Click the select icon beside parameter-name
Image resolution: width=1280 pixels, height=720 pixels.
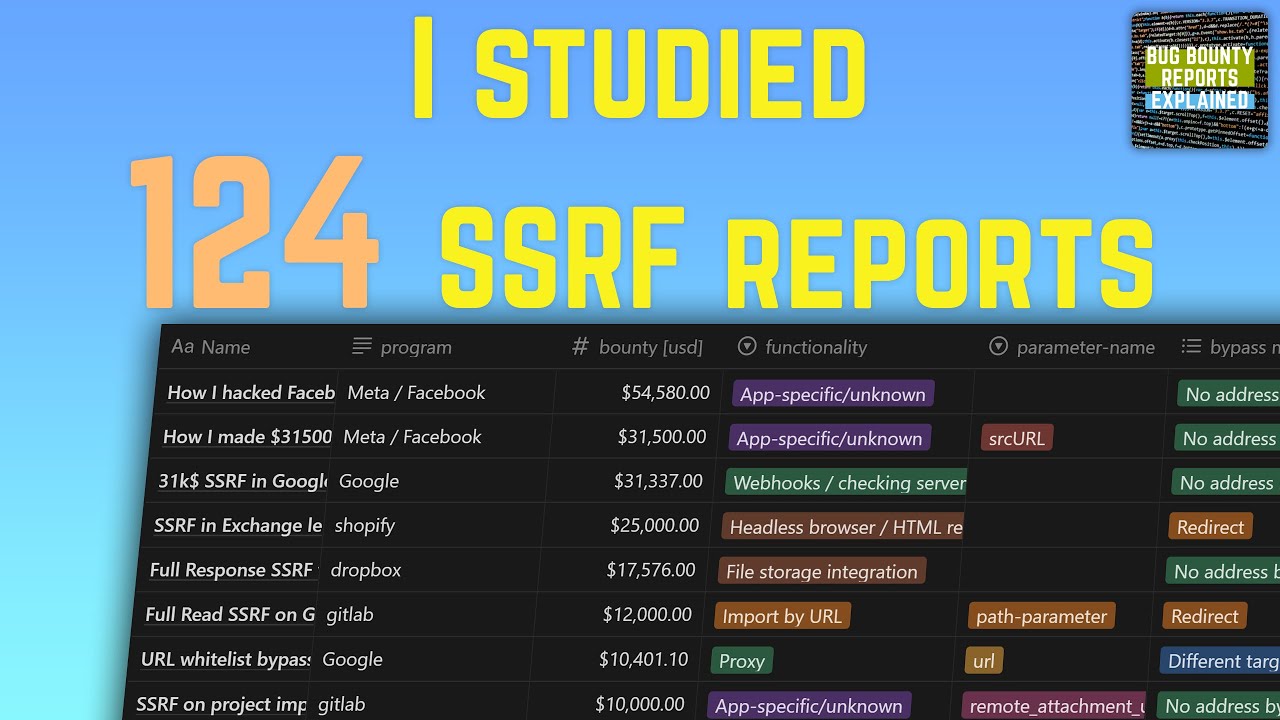click(x=998, y=347)
